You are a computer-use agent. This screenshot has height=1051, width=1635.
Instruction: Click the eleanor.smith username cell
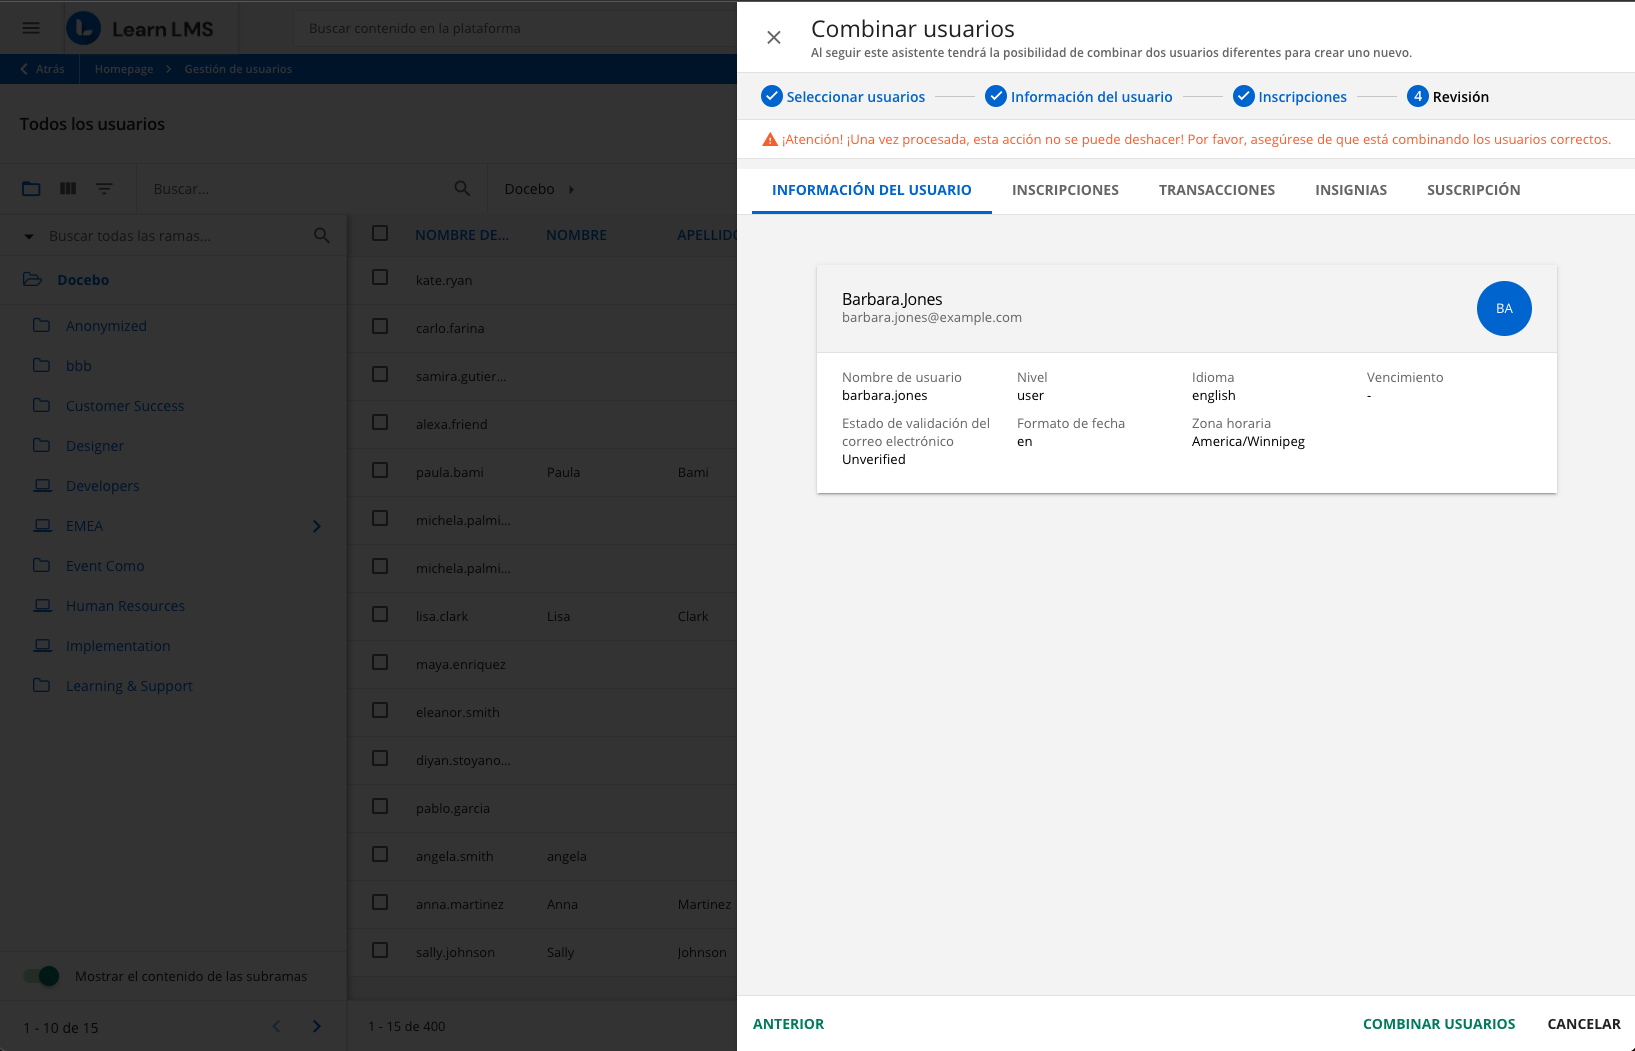tap(458, 712)
